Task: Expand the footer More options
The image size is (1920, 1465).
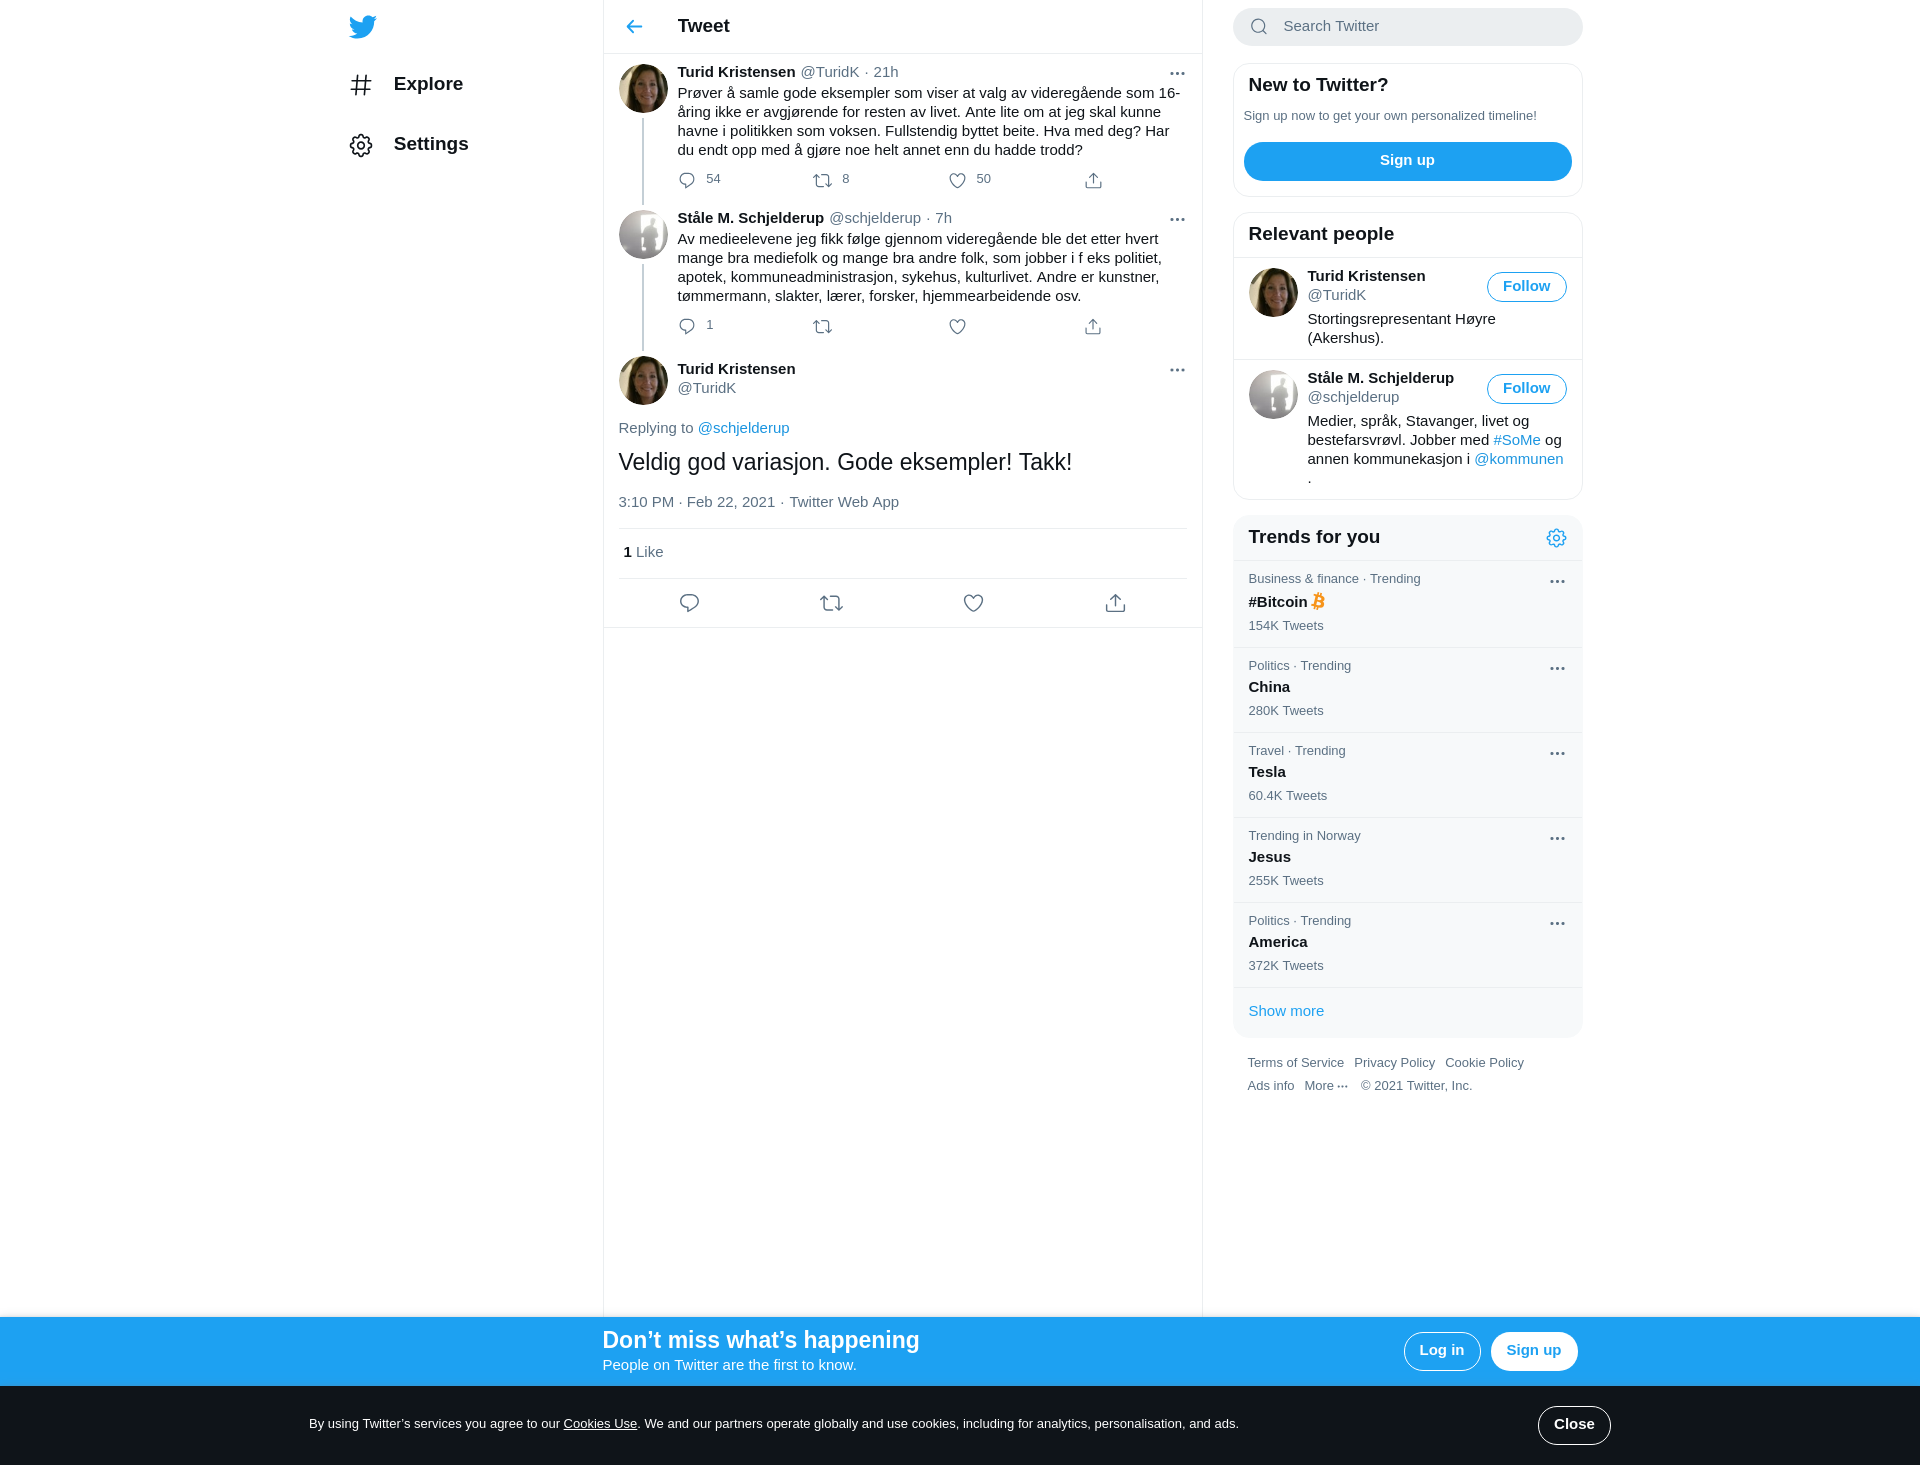Action: pos(1326,1086)
